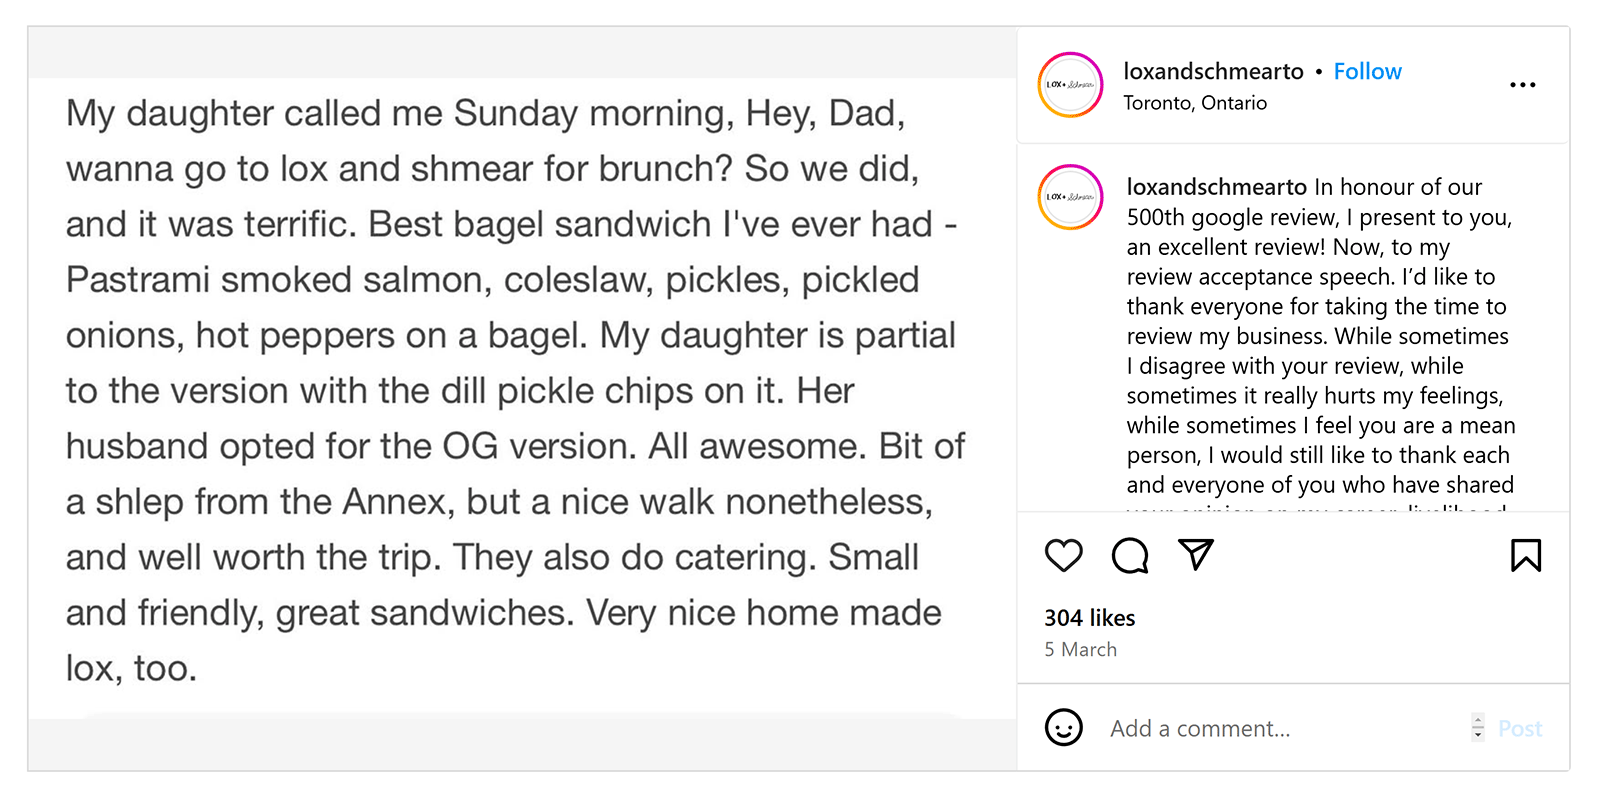
Task: See who liked by clicking 304 likes
Action: click(x=1090, y=618)
